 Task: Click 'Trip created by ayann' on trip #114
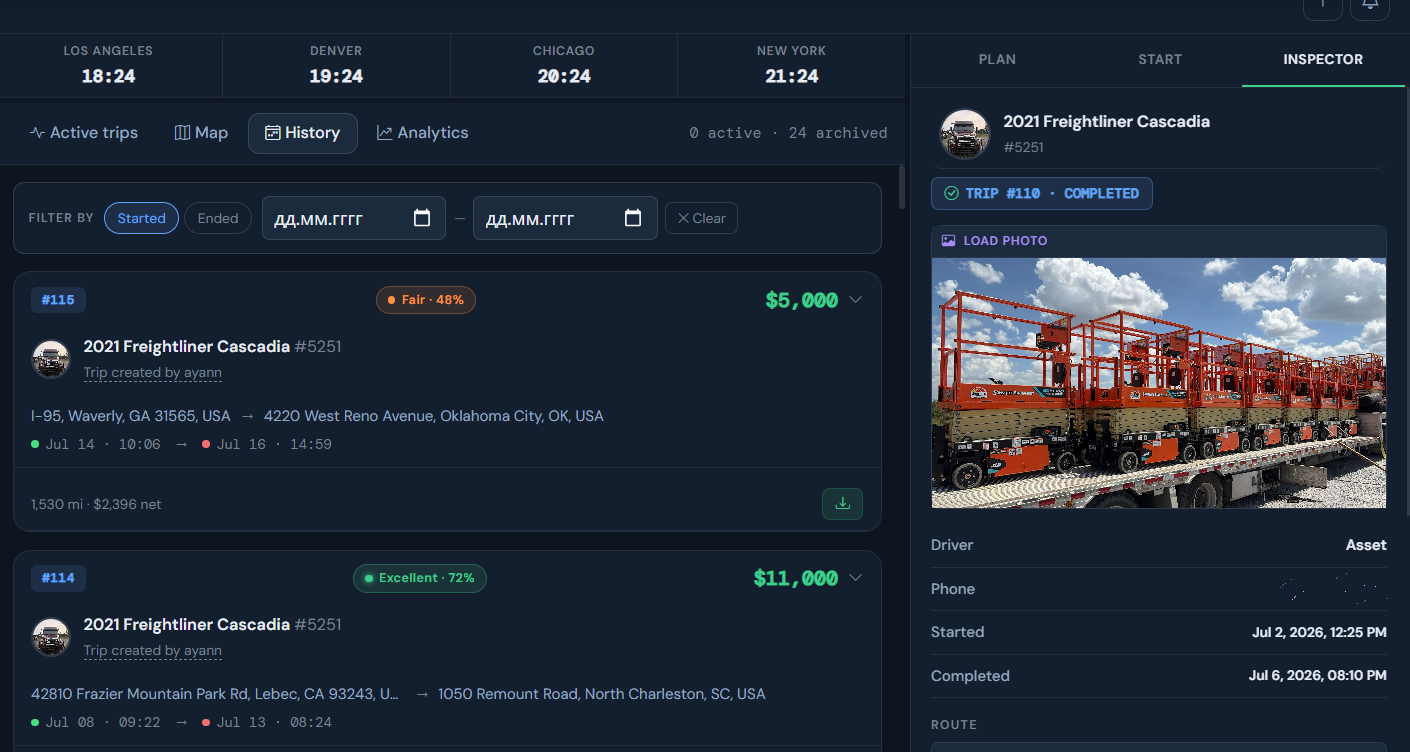(153, 651)
